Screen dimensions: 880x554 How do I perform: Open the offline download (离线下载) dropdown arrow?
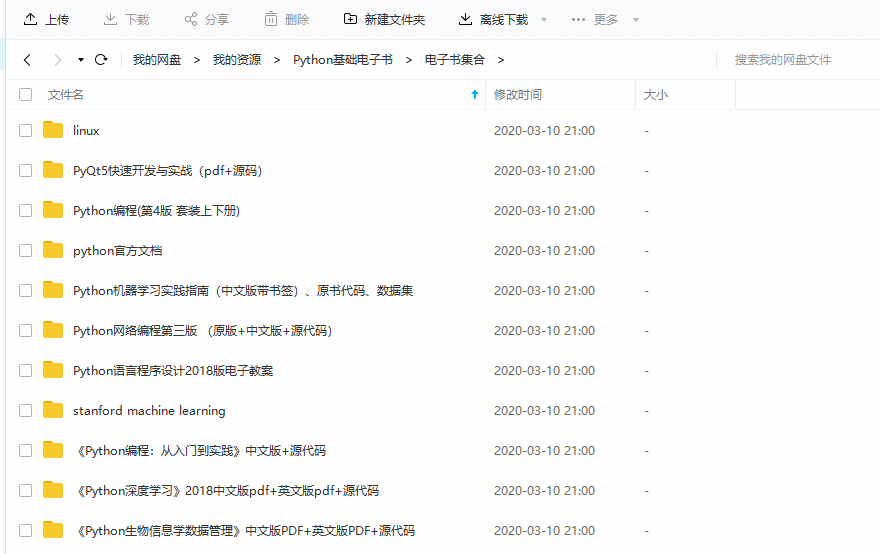[x=544, y=20]
